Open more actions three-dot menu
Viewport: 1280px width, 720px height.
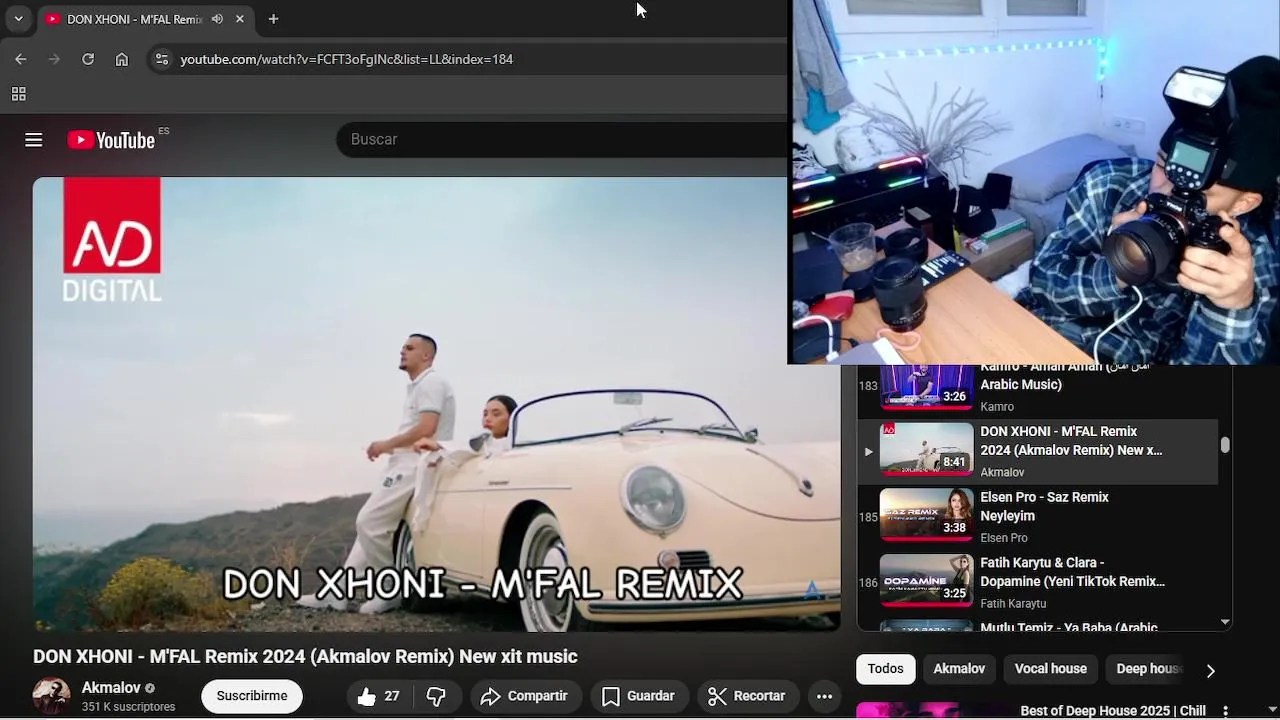tap(824, 696)
